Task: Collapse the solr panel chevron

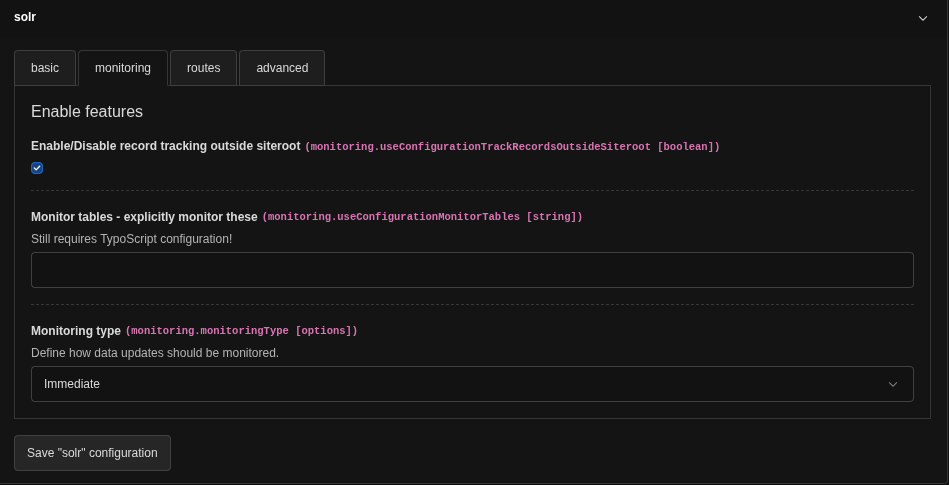Action: [922, 18]
